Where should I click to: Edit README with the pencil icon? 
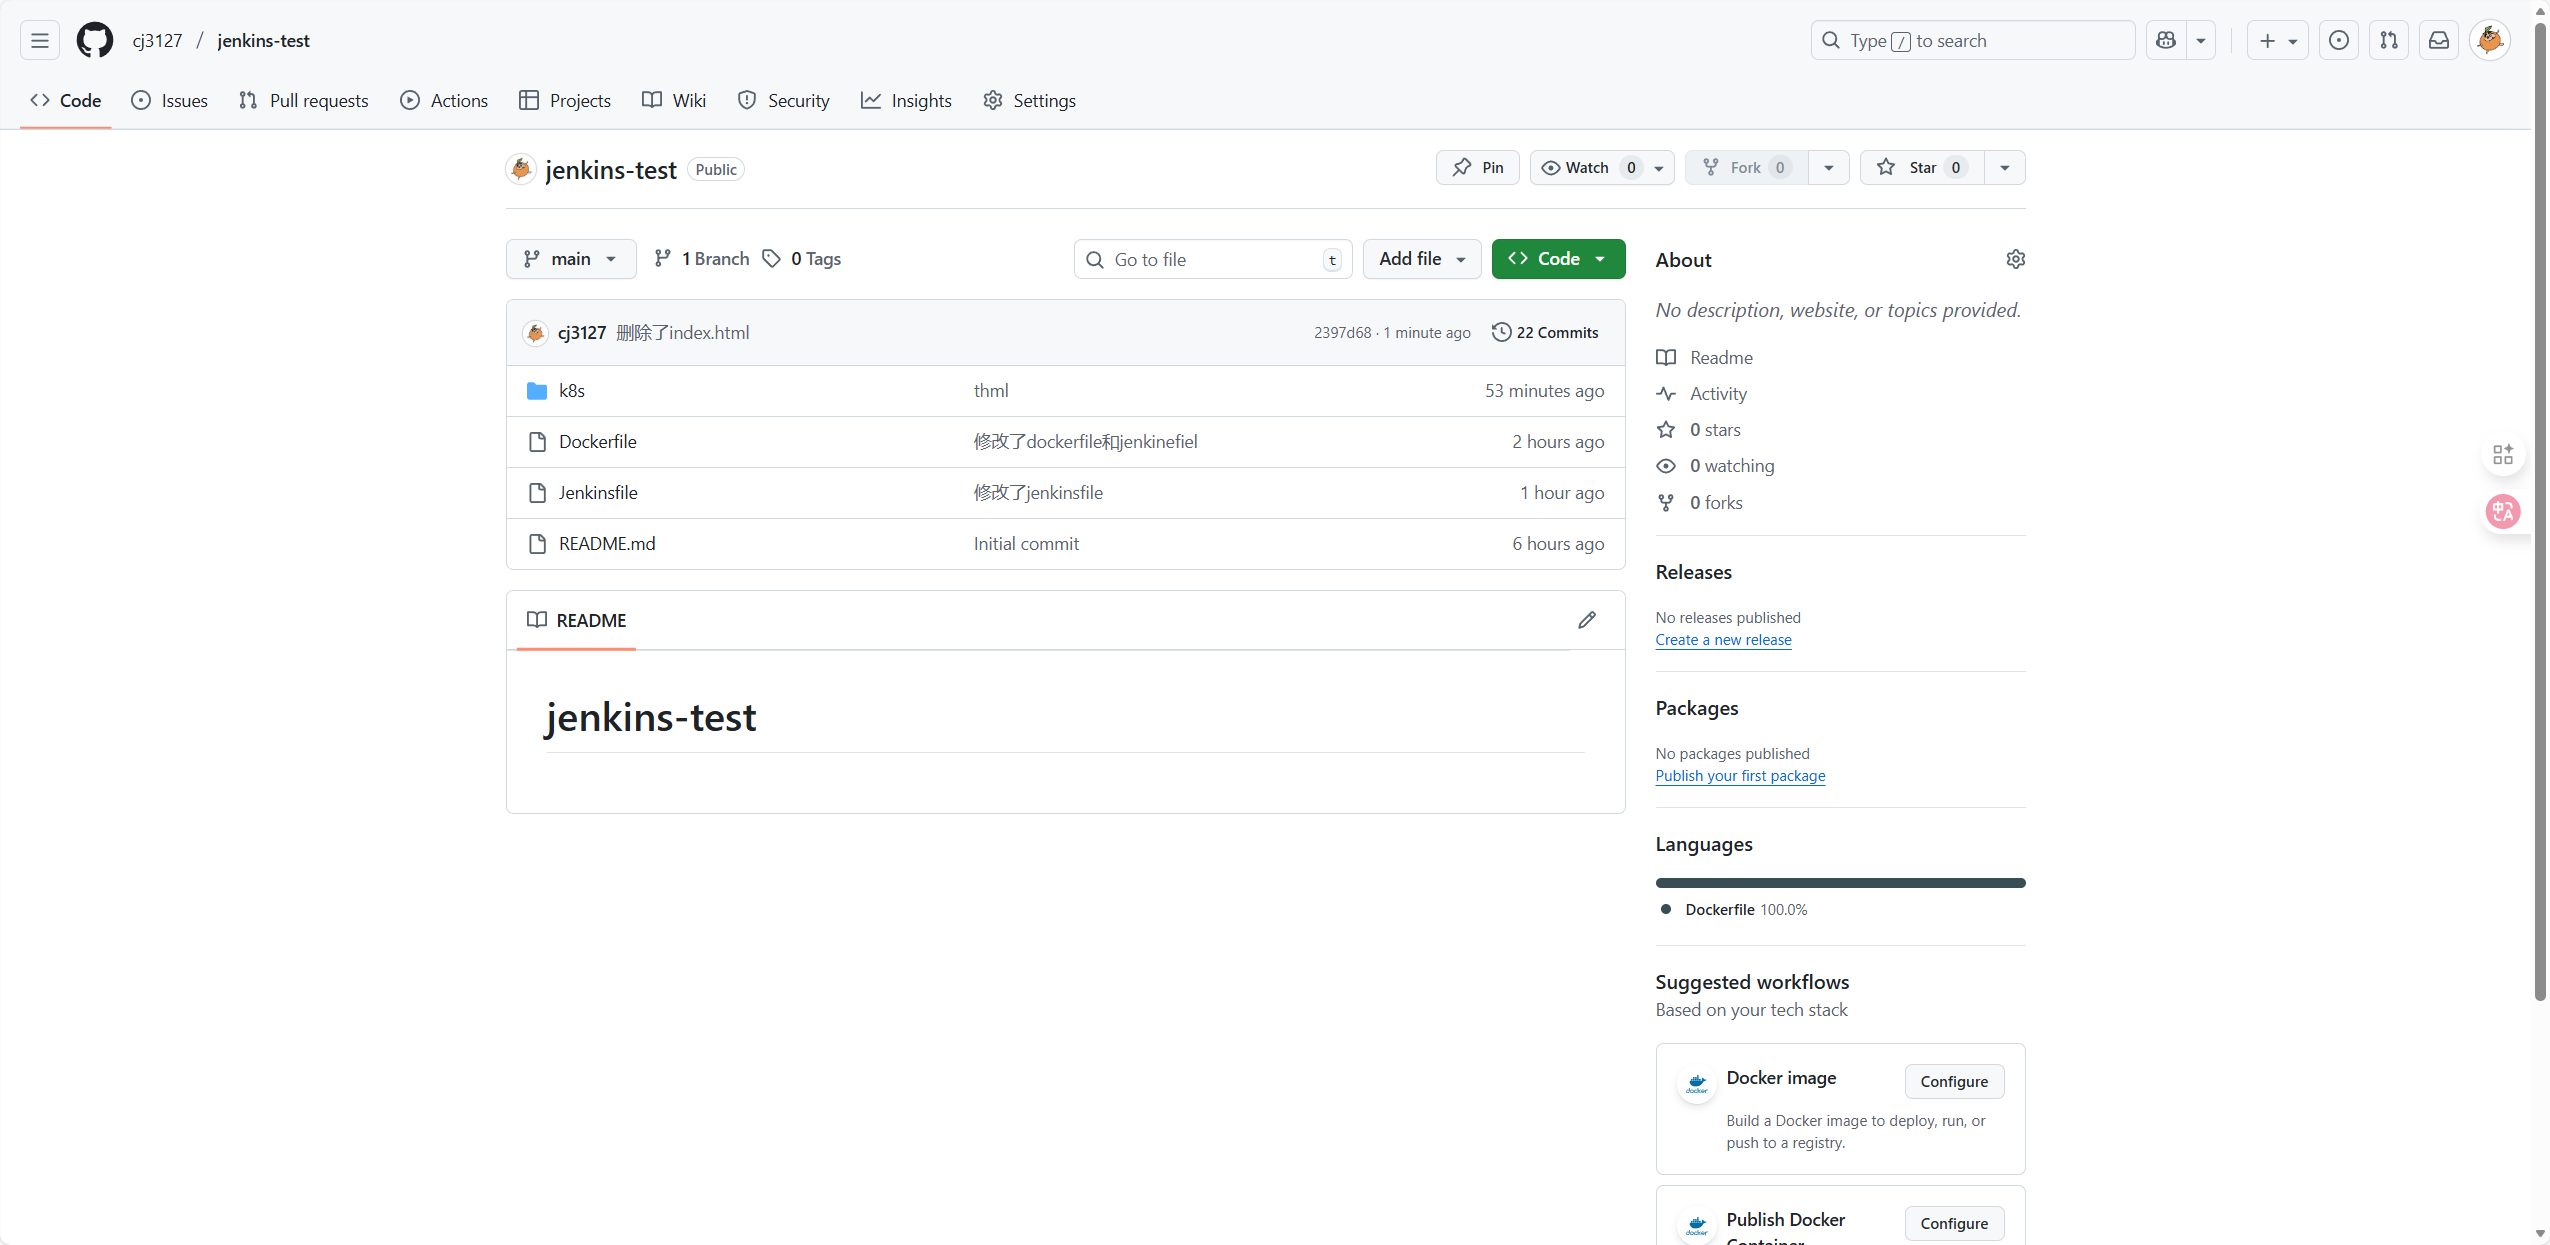point(1587,620)
